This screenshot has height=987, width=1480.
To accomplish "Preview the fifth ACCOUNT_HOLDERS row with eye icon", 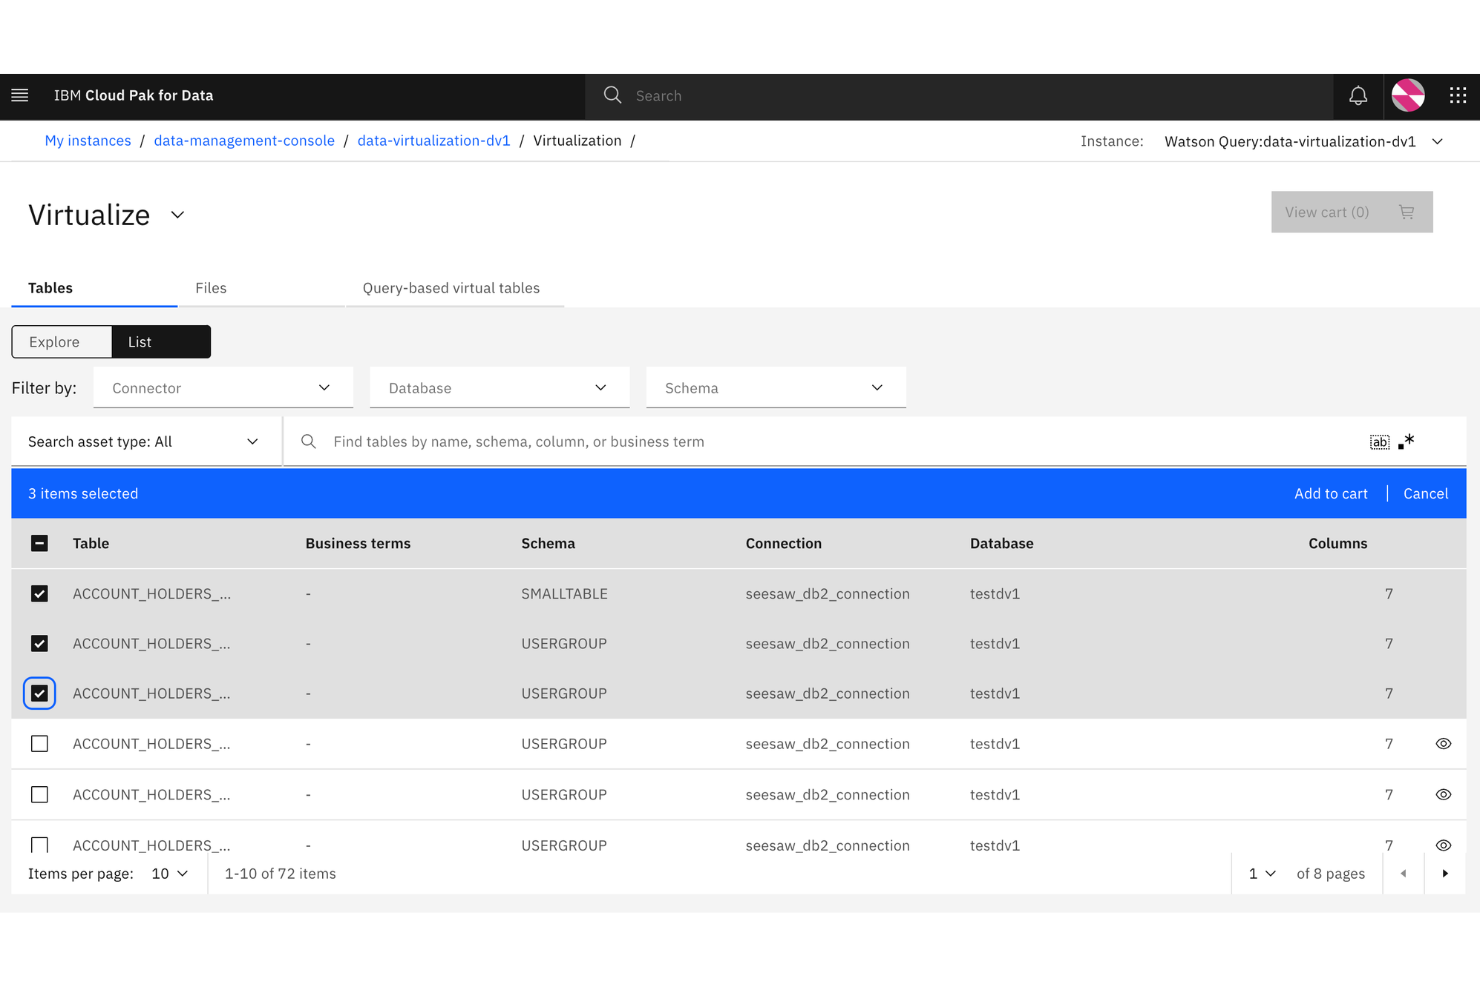I will point(1443,795).
